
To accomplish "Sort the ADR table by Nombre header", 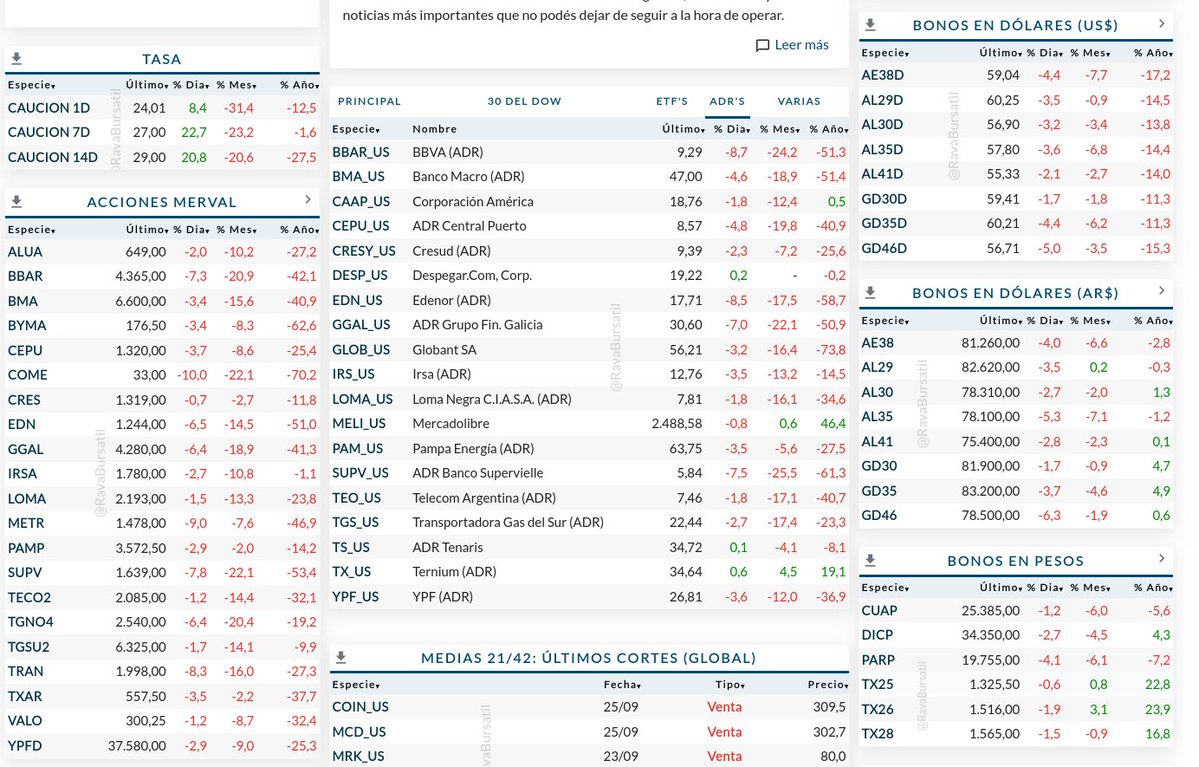I will tap(434, 129).
